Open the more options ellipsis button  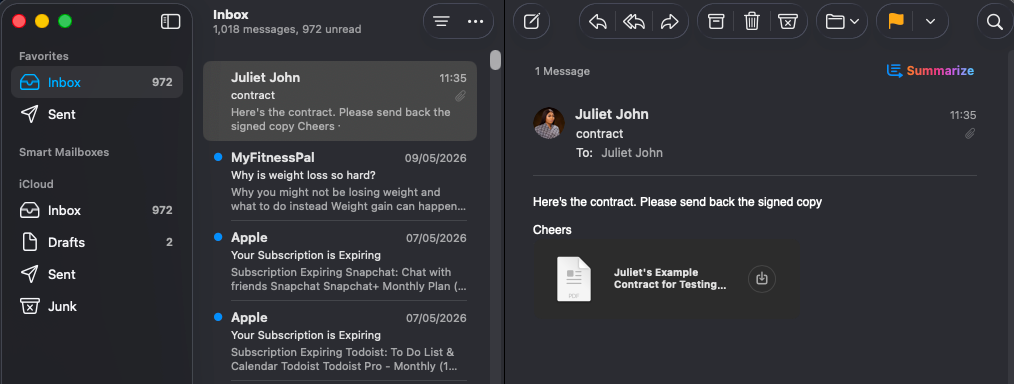point(475,21)
